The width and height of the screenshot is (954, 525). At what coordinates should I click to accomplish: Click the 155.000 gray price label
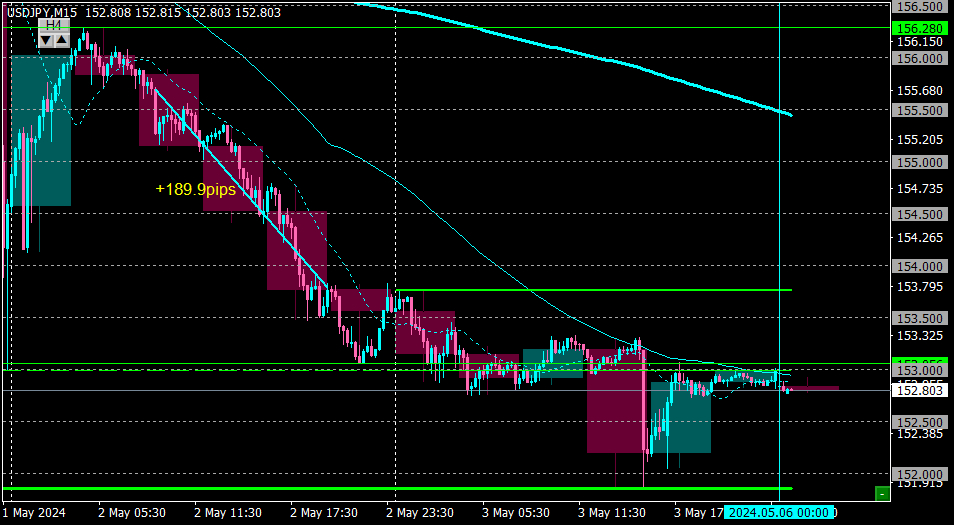pyautogui.click(x=920, y=162)
